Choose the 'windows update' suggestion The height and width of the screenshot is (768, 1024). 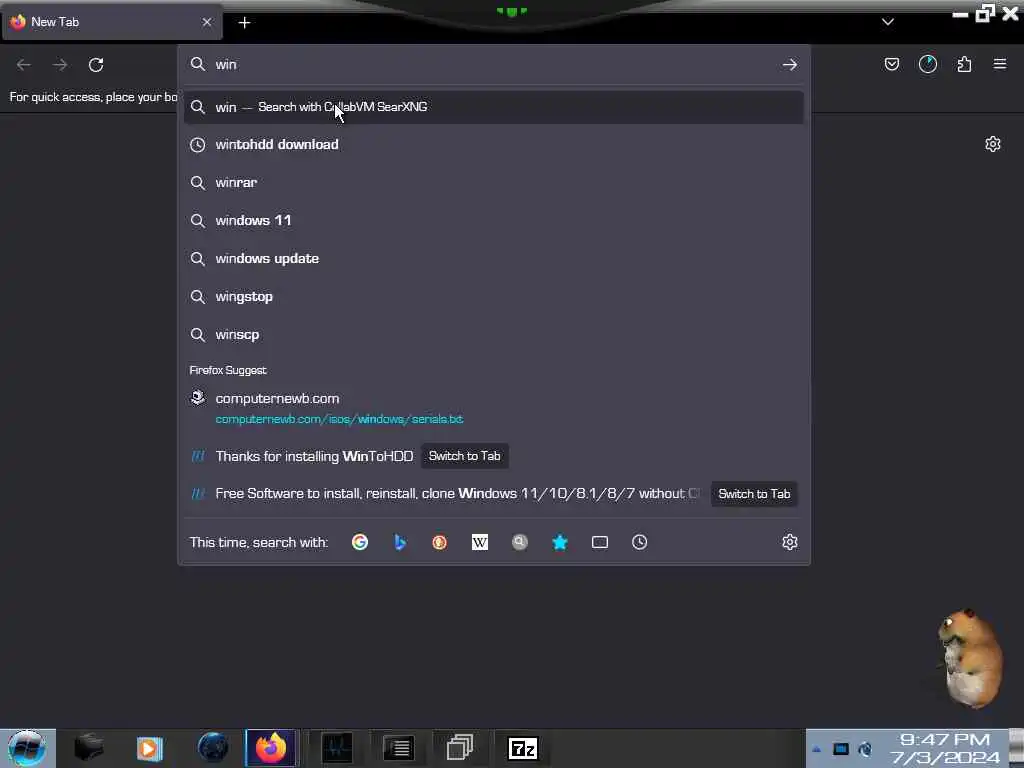click(494, 259)
